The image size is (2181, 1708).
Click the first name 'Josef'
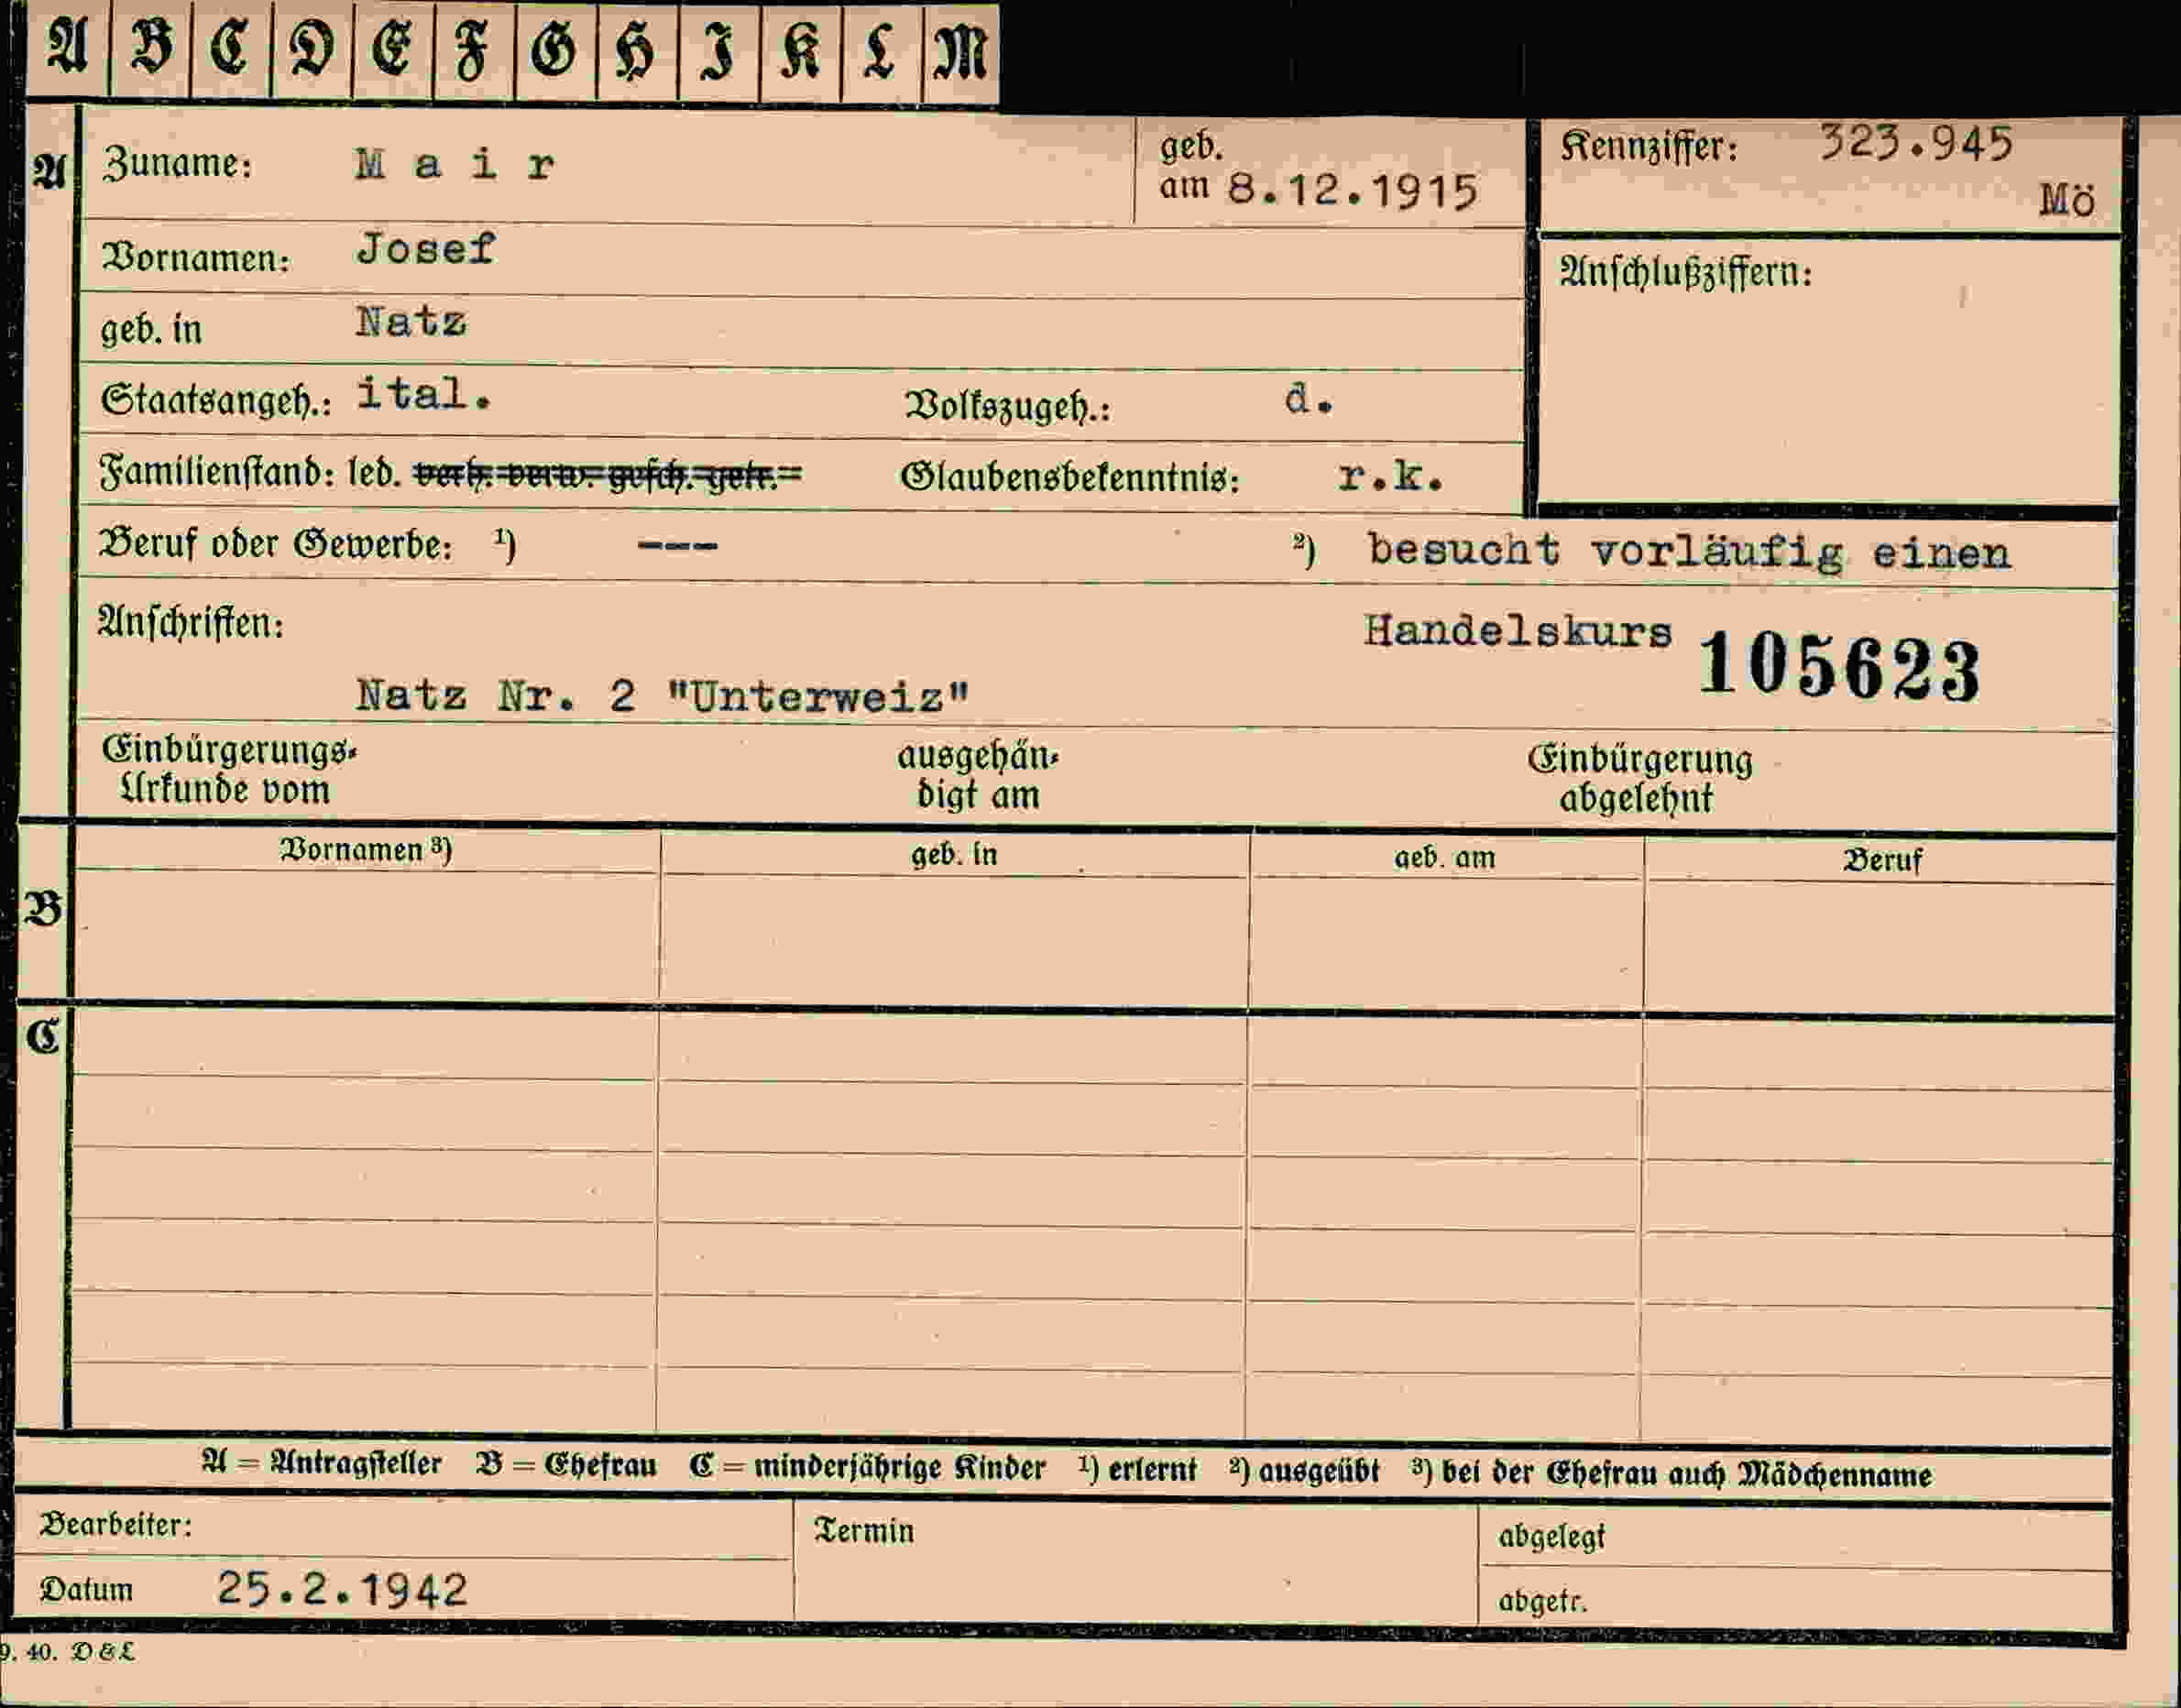coord(426,248)
